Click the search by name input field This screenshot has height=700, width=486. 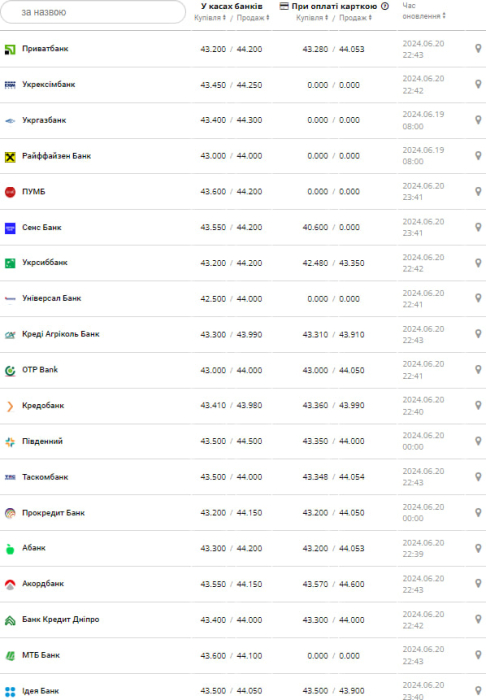(93, 12)
